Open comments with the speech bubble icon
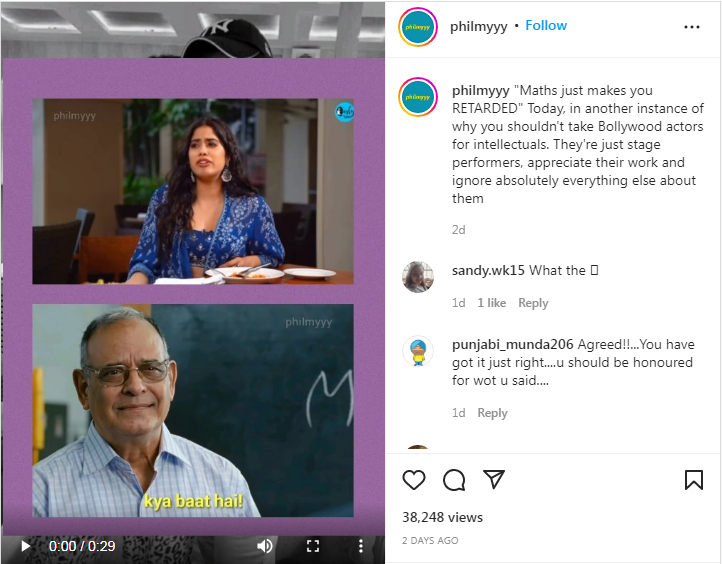 454,480
